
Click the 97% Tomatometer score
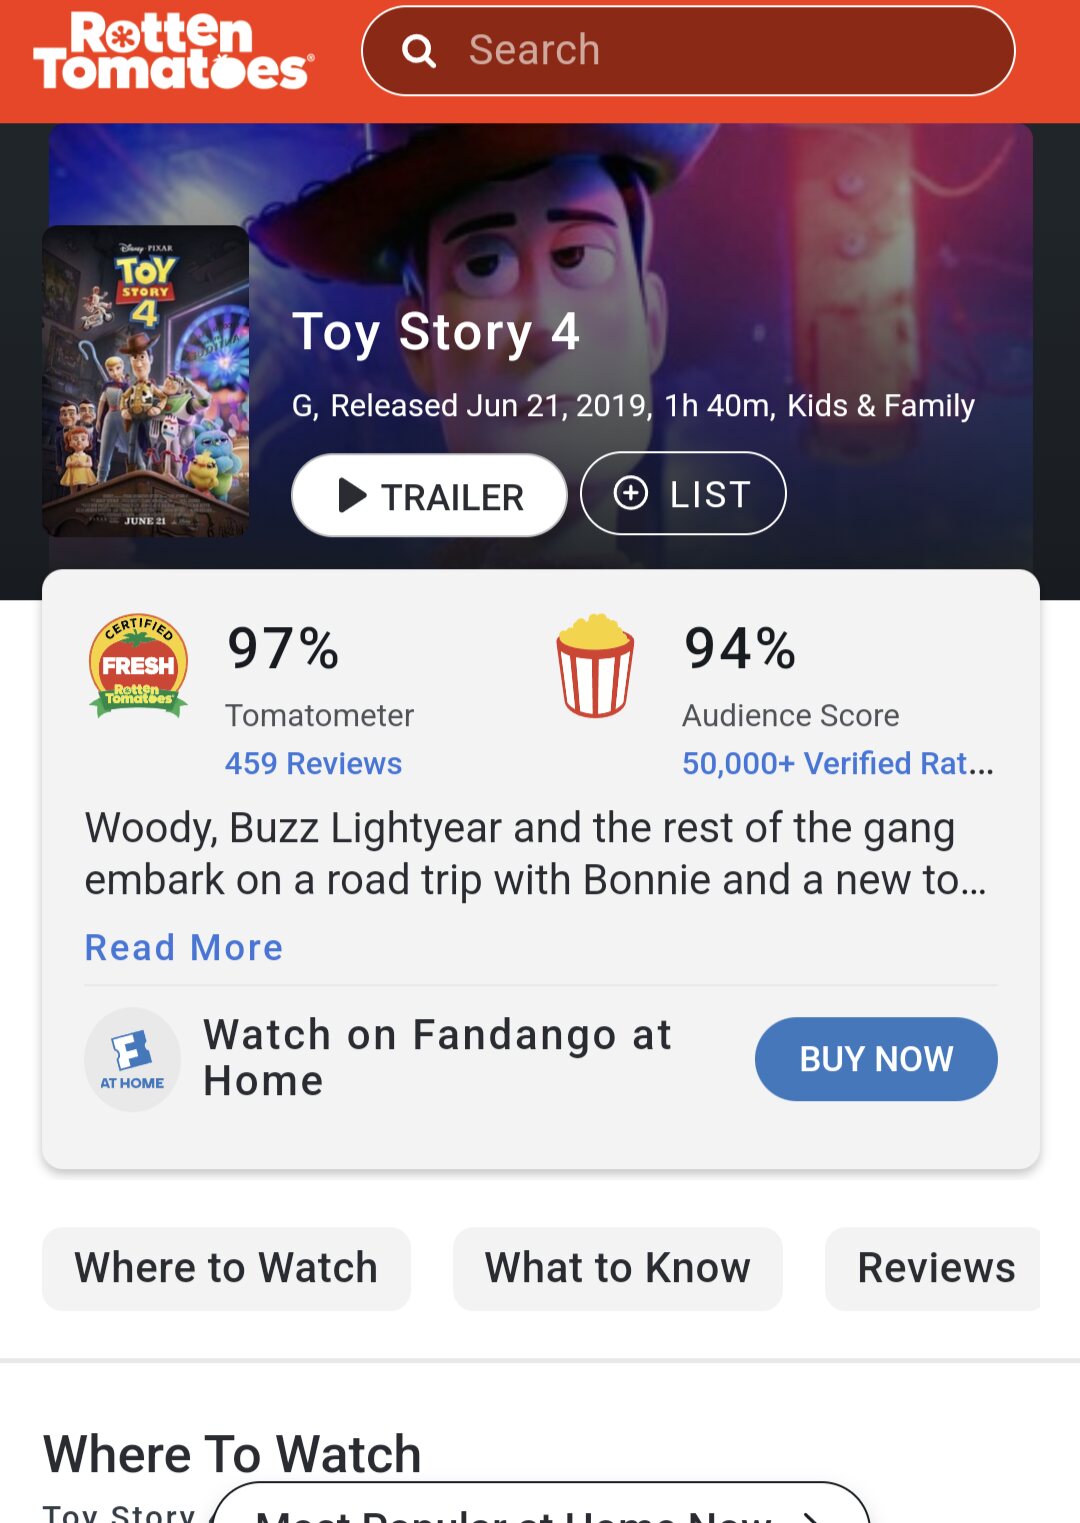(283, 648)
